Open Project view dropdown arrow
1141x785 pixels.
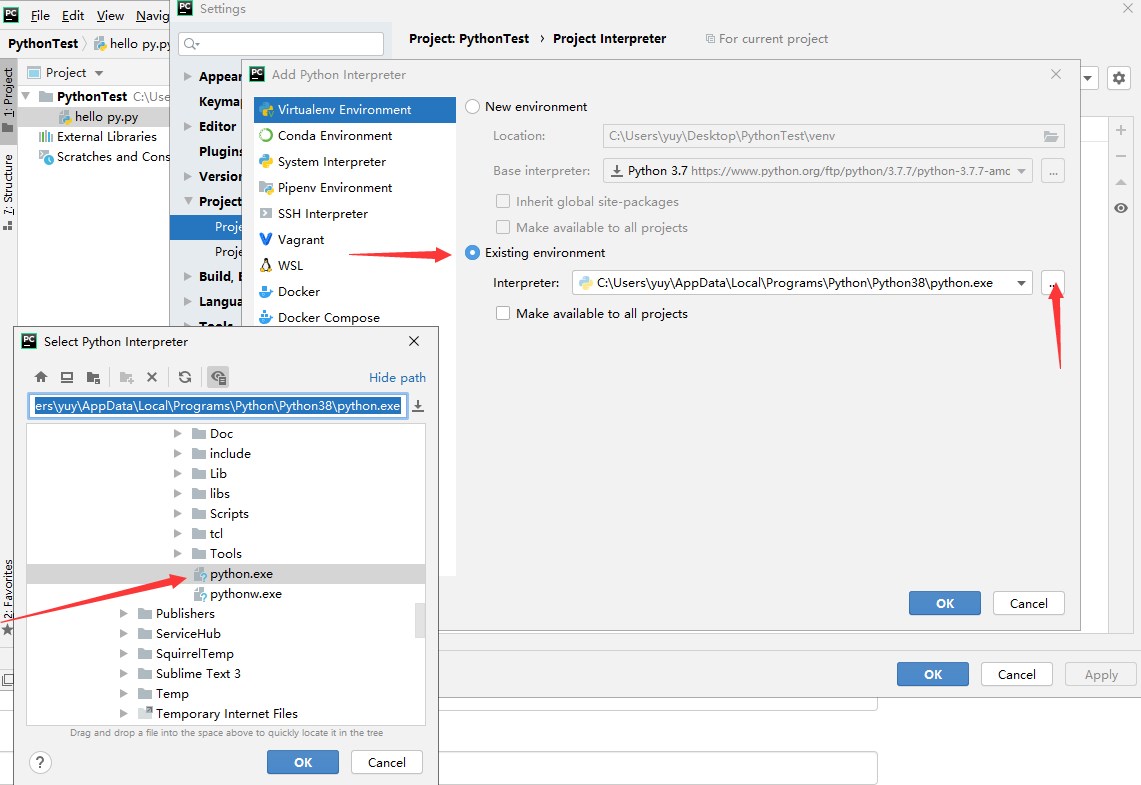pos(99,73)
